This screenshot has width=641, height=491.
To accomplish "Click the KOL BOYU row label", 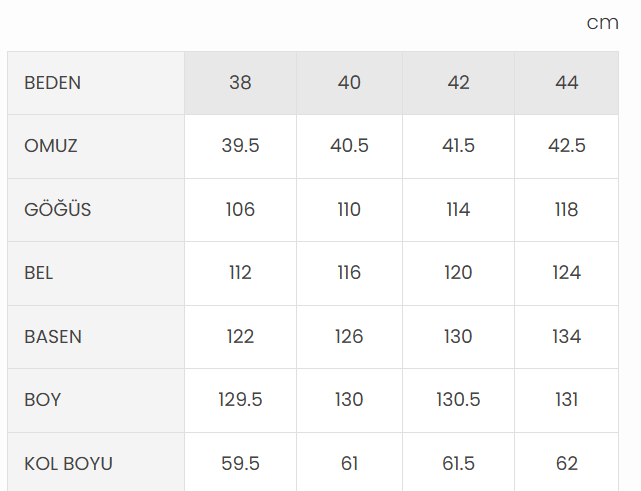I will tap(68, 464).
